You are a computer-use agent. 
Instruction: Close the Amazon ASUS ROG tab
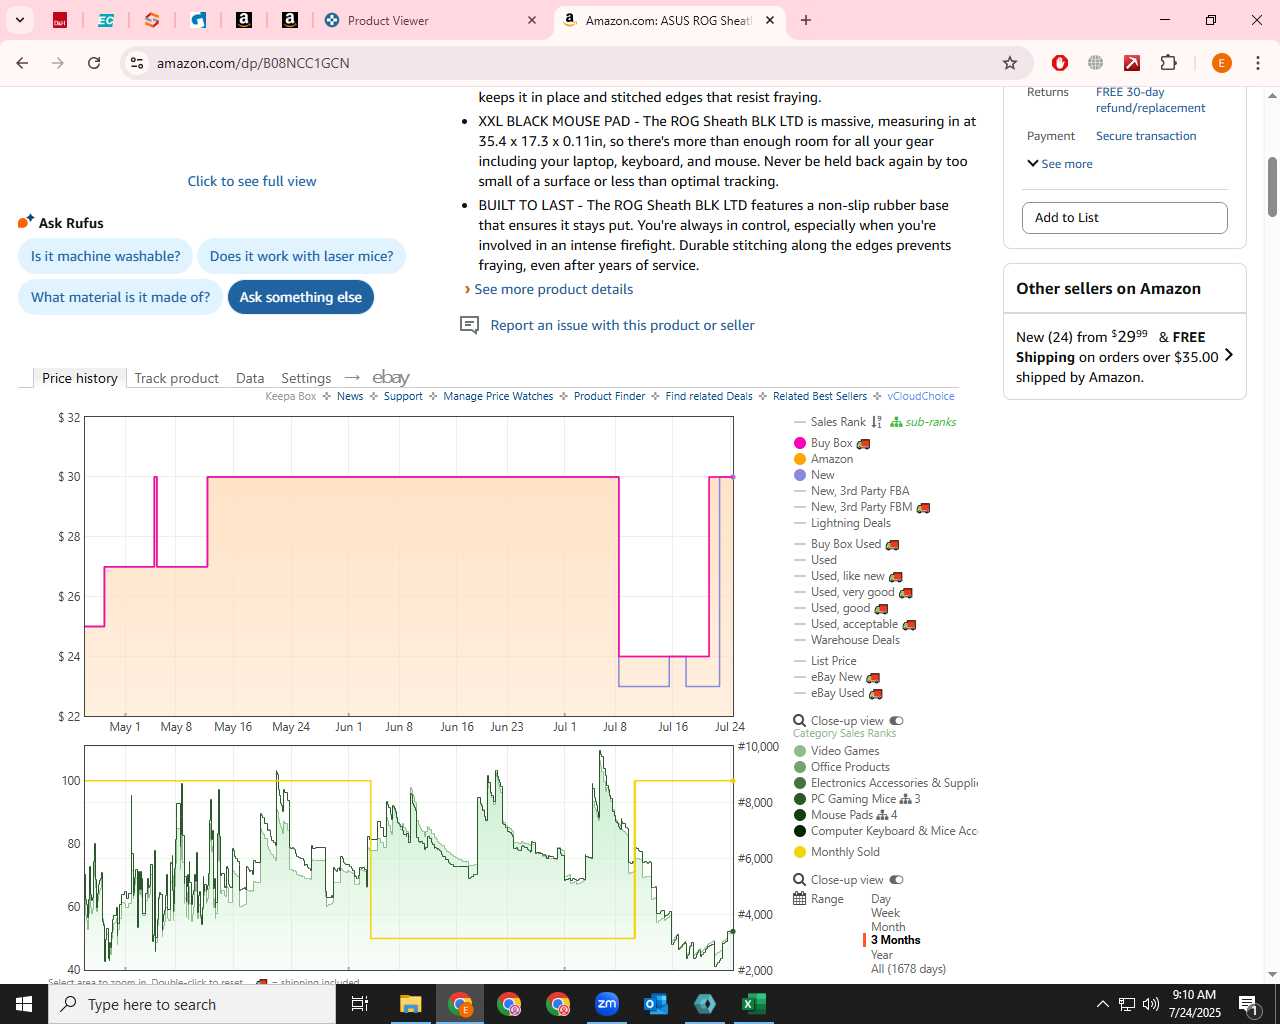[x=770, y=20]
